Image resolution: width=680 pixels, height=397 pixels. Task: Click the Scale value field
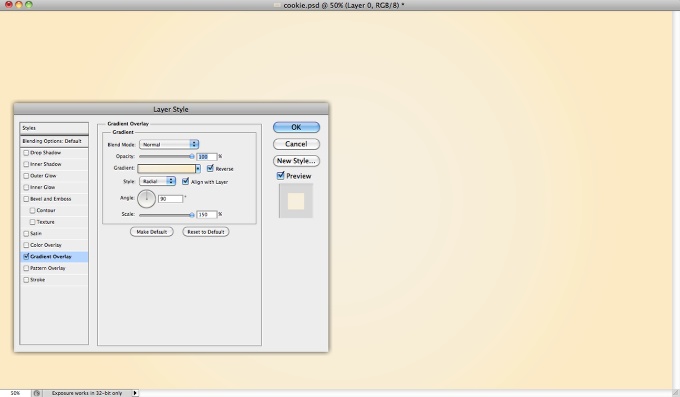click(207, 214)
